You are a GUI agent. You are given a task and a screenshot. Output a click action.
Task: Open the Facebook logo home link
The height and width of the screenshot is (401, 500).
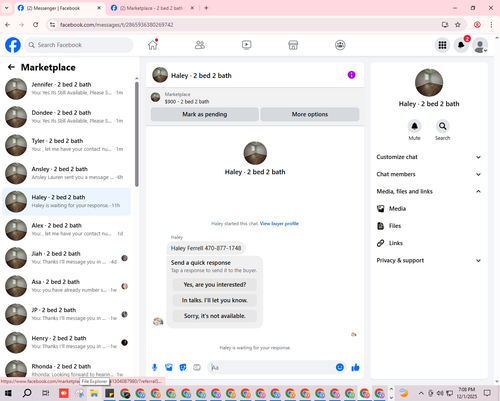click(x=13, y=45)
